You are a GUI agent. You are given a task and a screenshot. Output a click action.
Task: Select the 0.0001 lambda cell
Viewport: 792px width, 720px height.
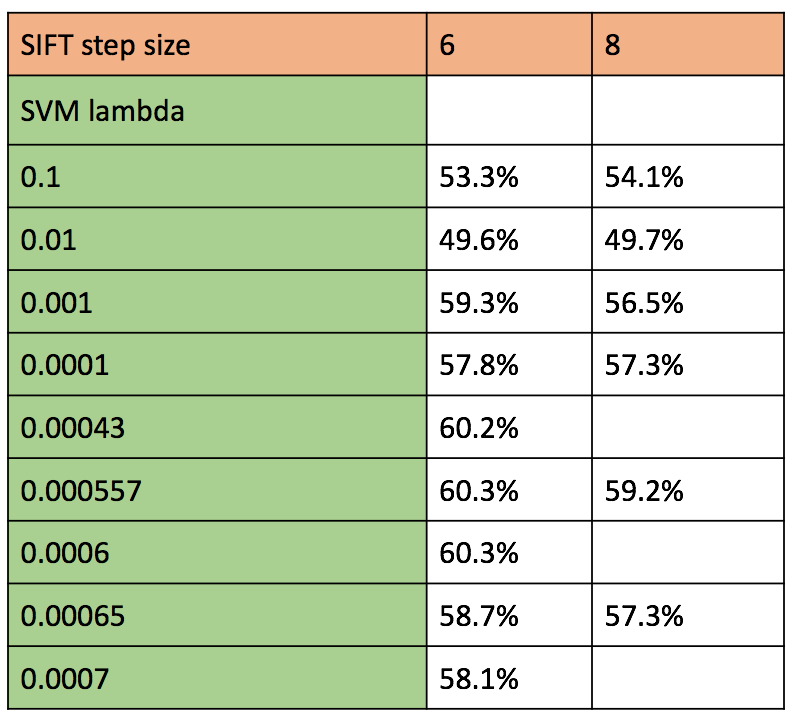click(216, 366)
